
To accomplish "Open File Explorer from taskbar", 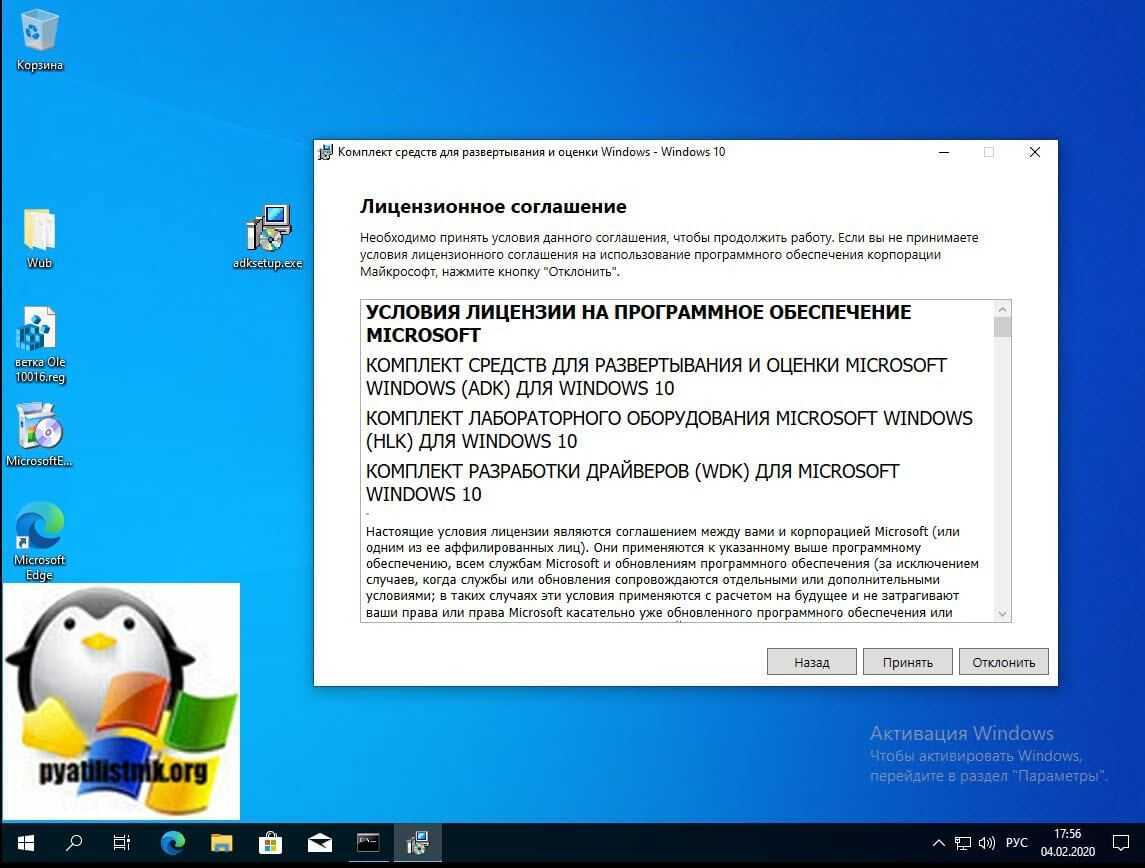I will [221, 844].
